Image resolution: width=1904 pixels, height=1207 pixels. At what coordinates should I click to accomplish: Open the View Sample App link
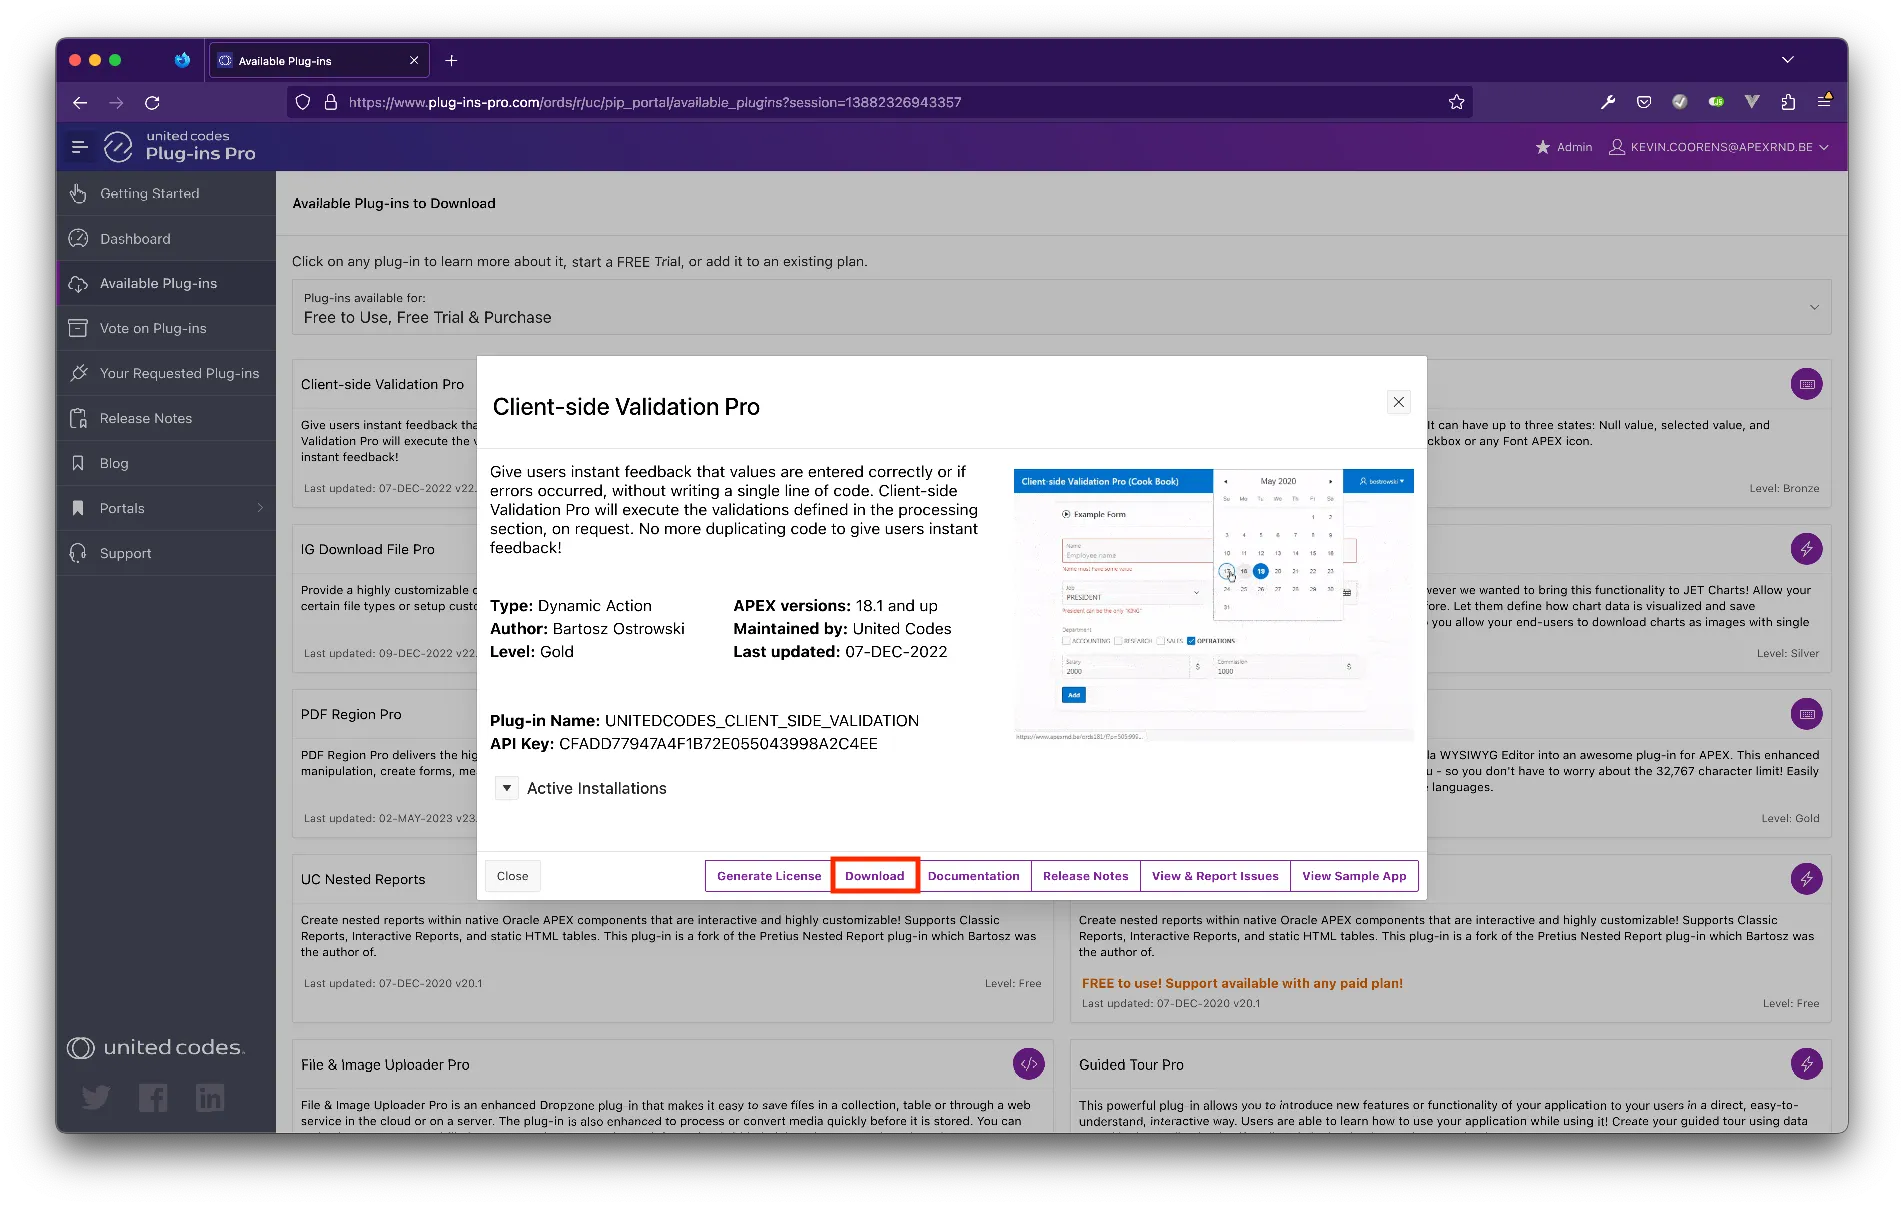click(1353, 876)
